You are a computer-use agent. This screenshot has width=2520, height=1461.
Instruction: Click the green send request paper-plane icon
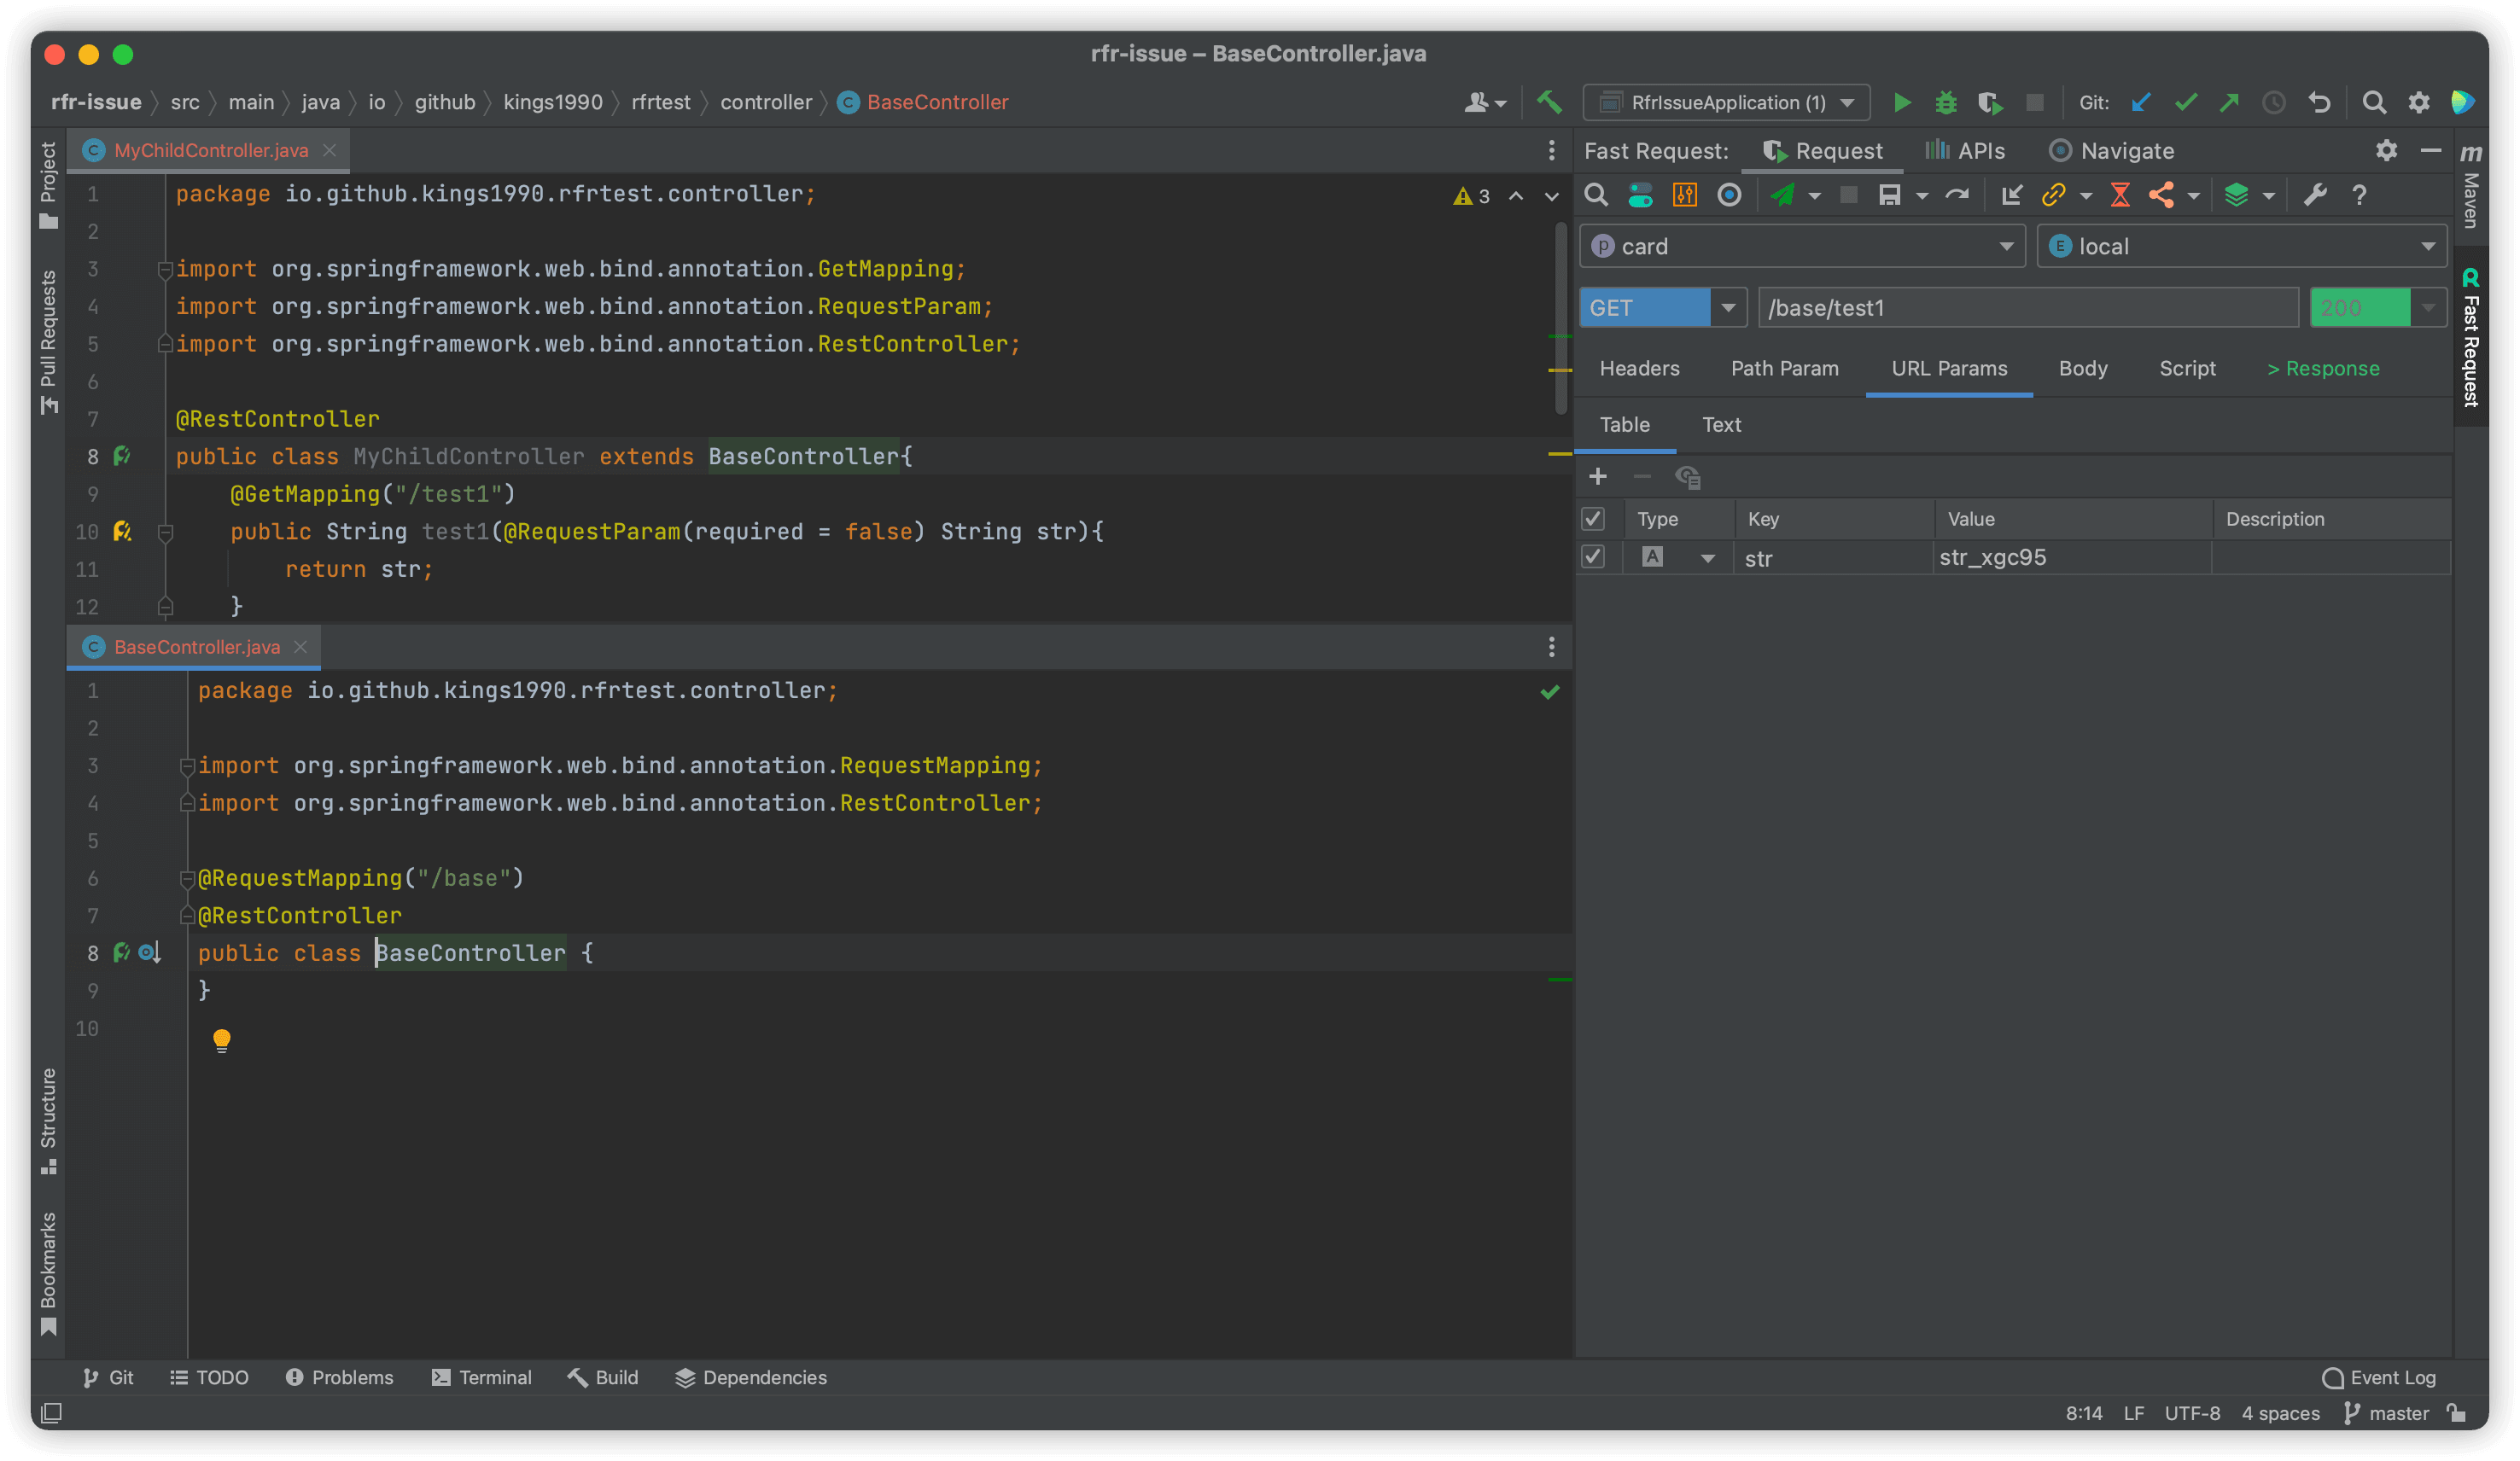tap(1782, 195)
